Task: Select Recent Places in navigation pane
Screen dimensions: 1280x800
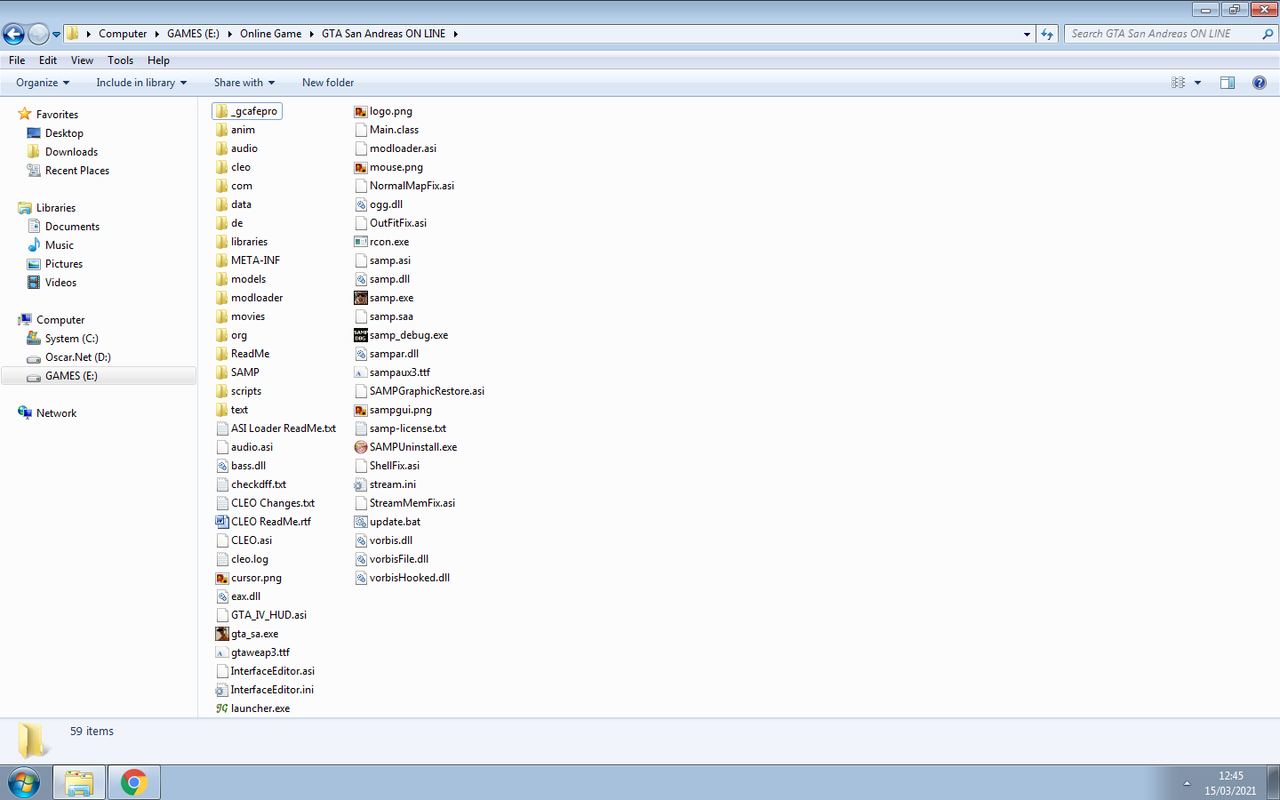Action: click(x=77, y=171)
